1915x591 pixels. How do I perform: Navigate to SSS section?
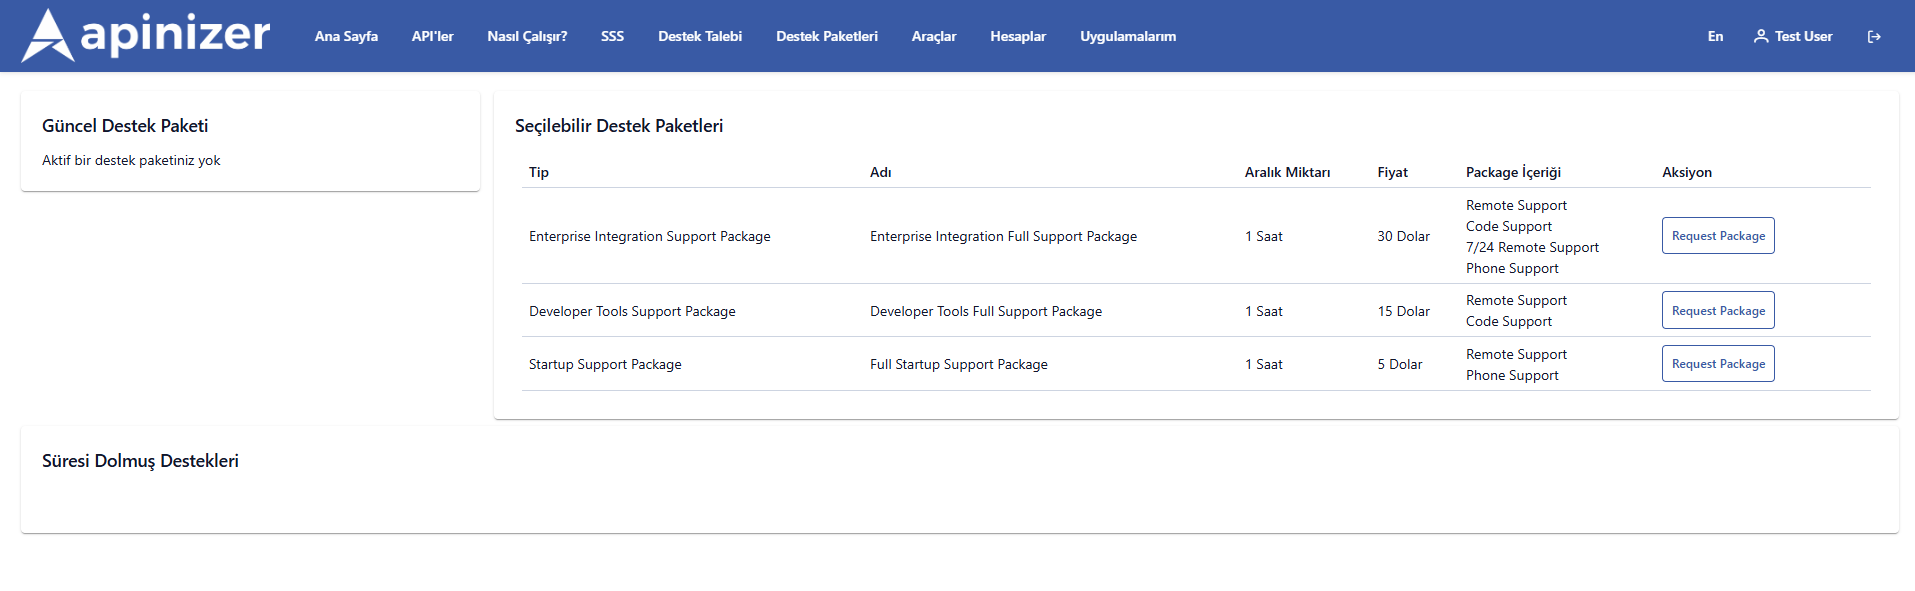pos(612,36)
